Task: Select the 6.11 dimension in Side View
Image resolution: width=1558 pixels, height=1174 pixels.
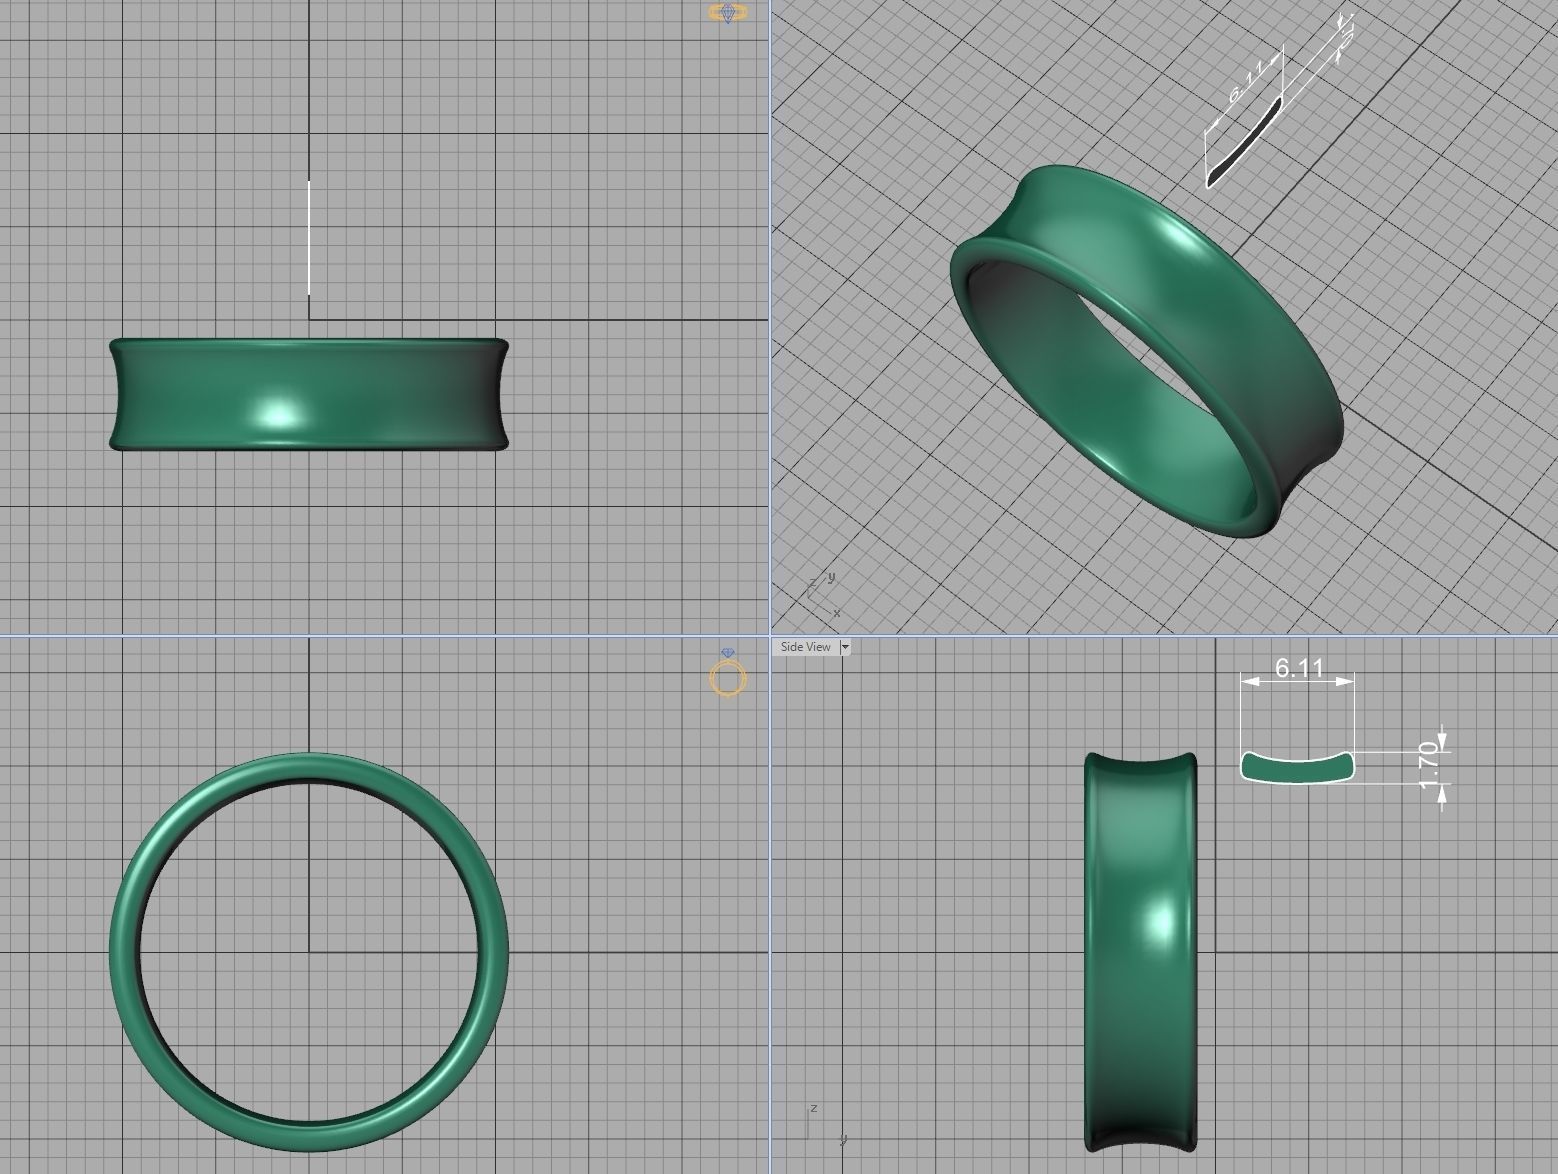Action: 1299,668
